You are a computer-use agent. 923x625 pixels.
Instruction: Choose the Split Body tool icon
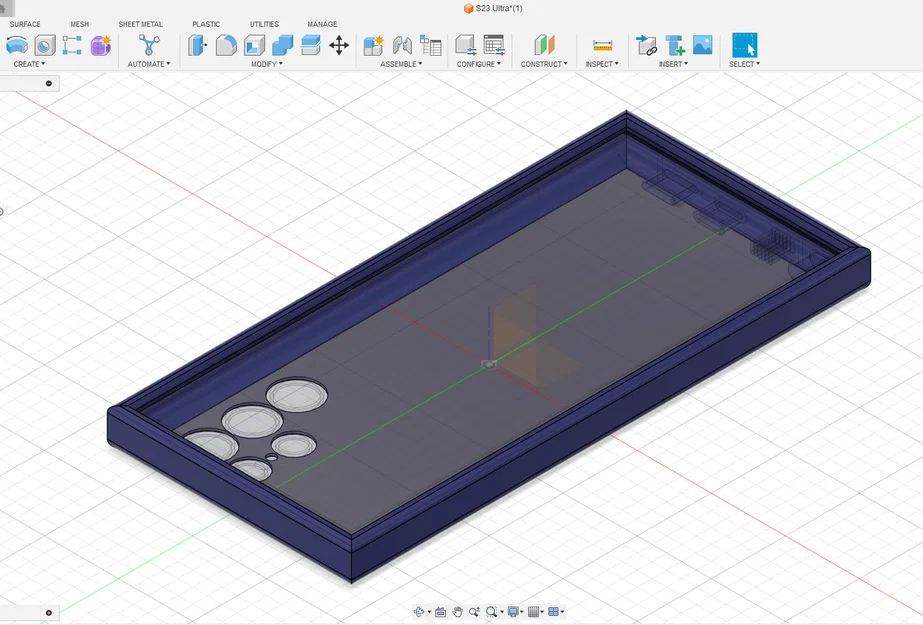click(311, 45)
